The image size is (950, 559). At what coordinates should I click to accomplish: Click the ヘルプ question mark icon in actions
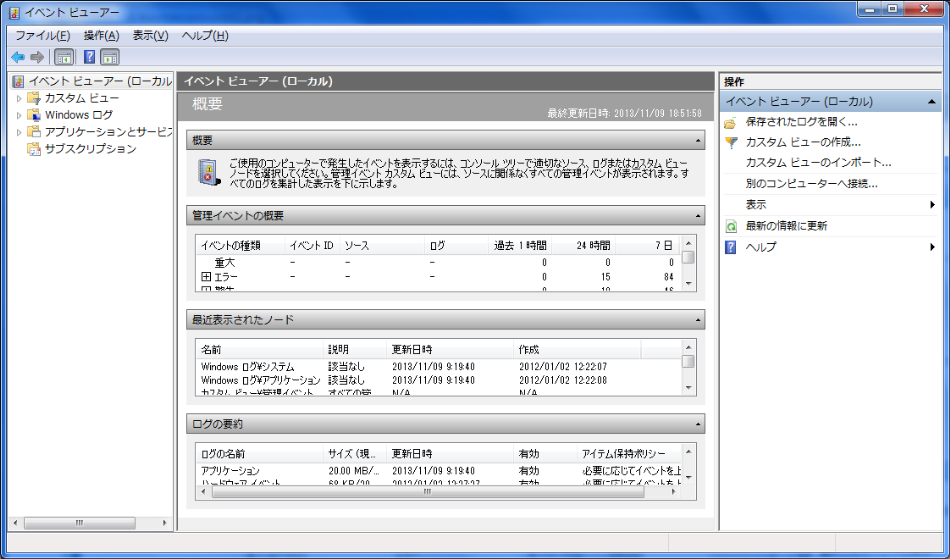[x=731, y=247]
